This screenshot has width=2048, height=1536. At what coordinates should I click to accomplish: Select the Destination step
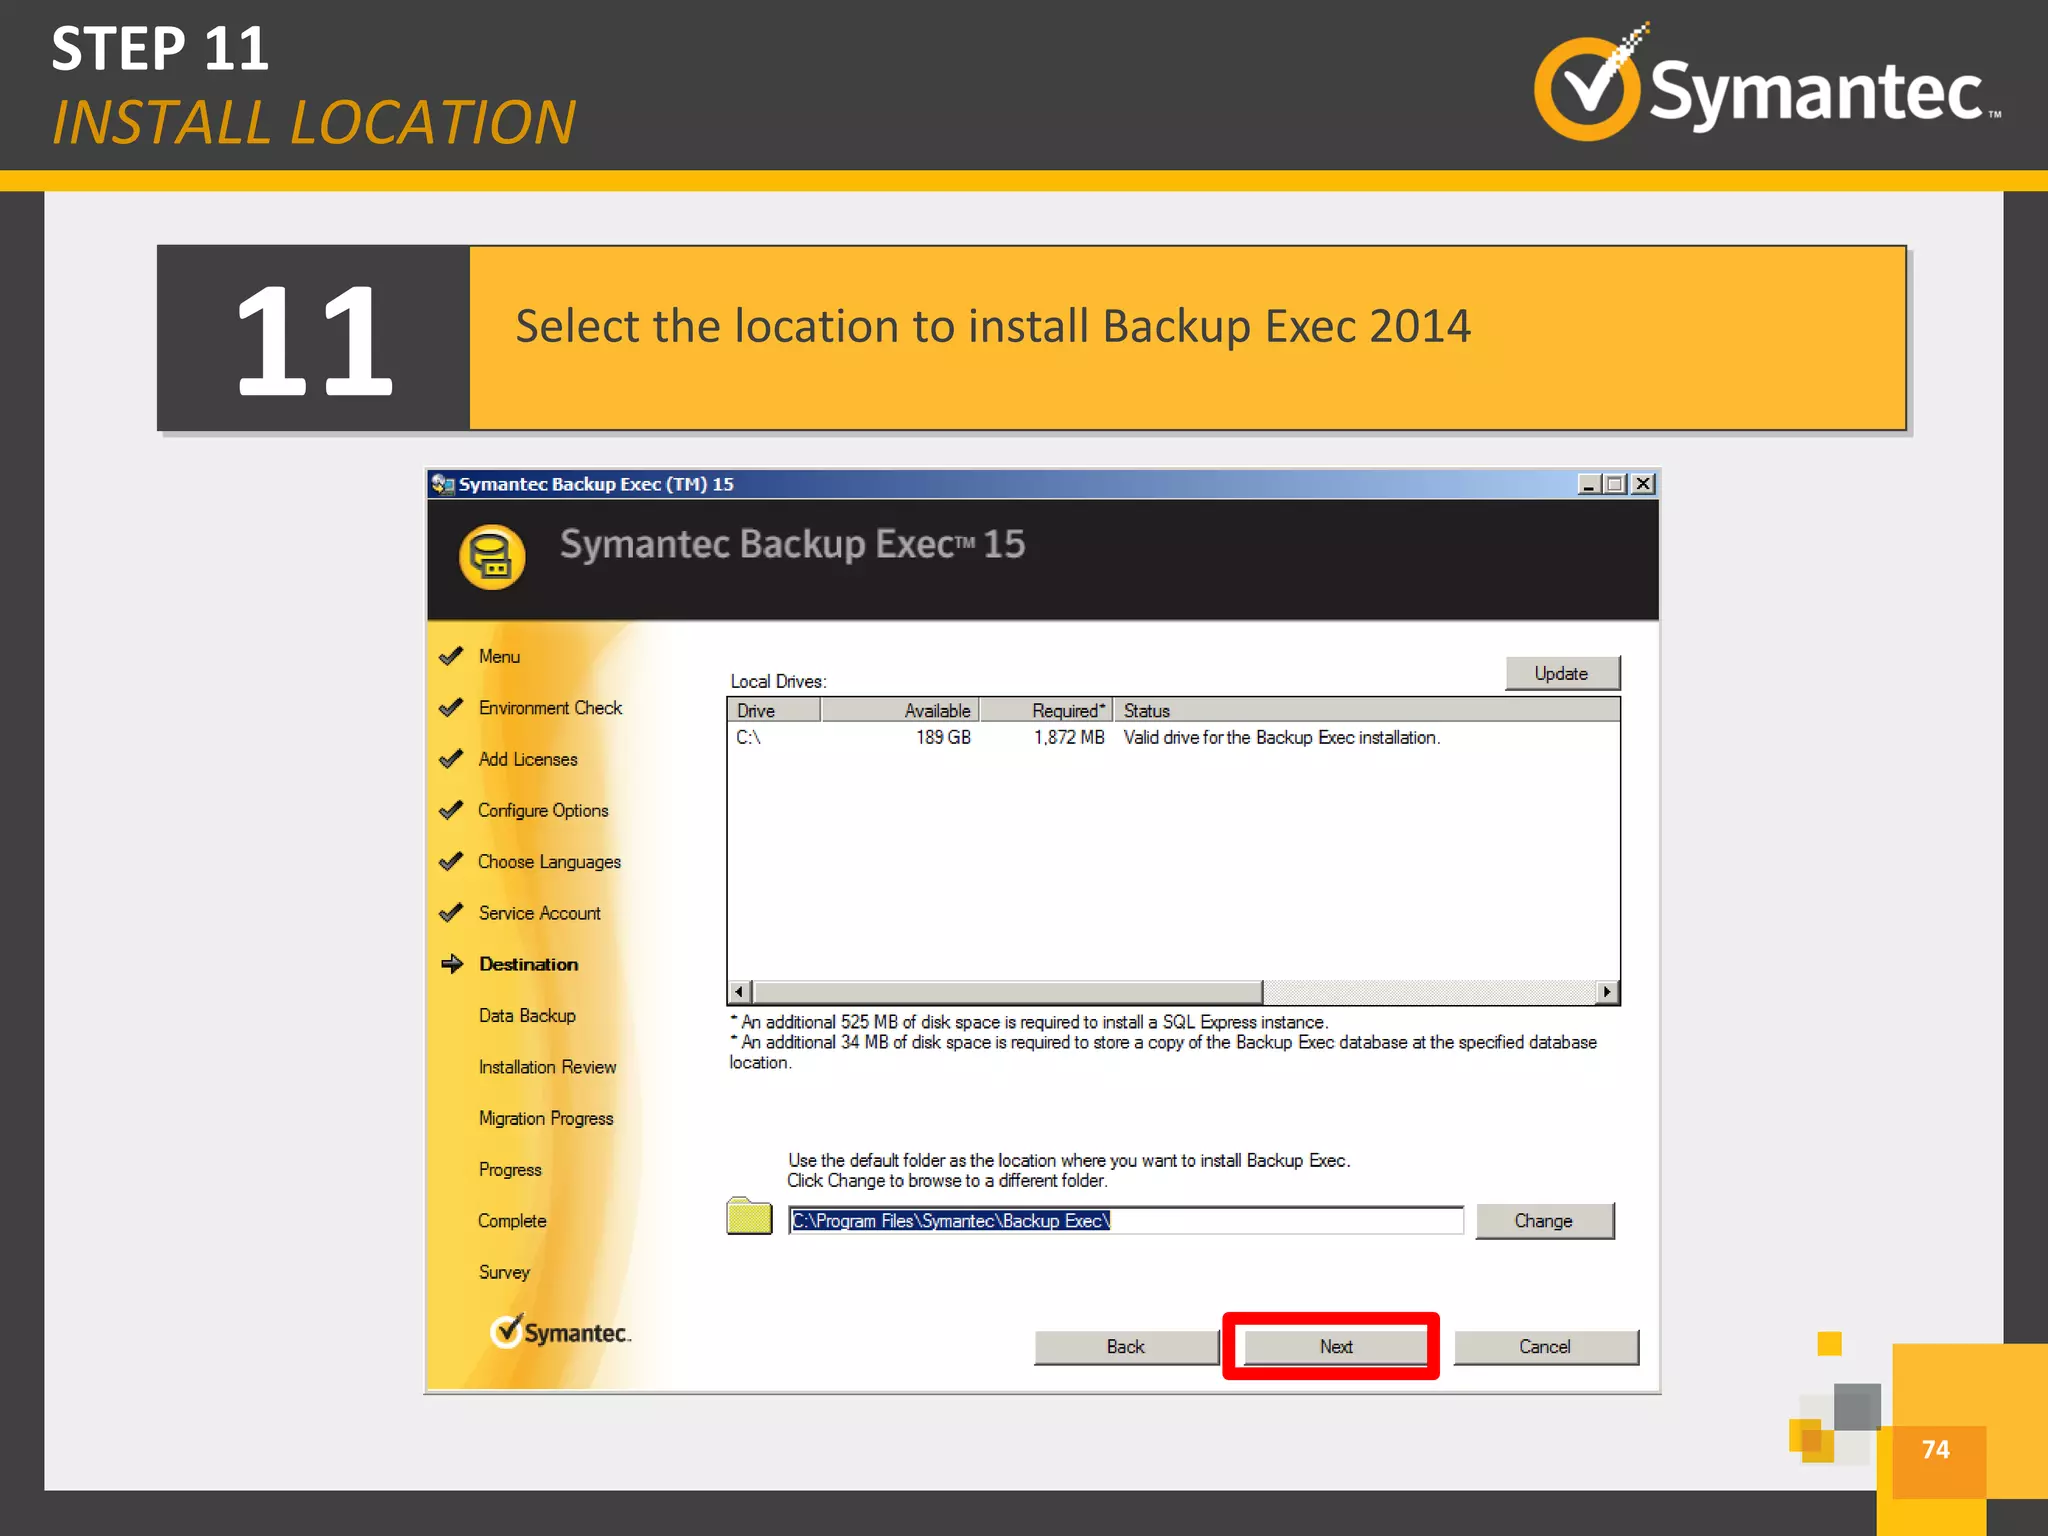pyautogui.click(x=528, y=964)
